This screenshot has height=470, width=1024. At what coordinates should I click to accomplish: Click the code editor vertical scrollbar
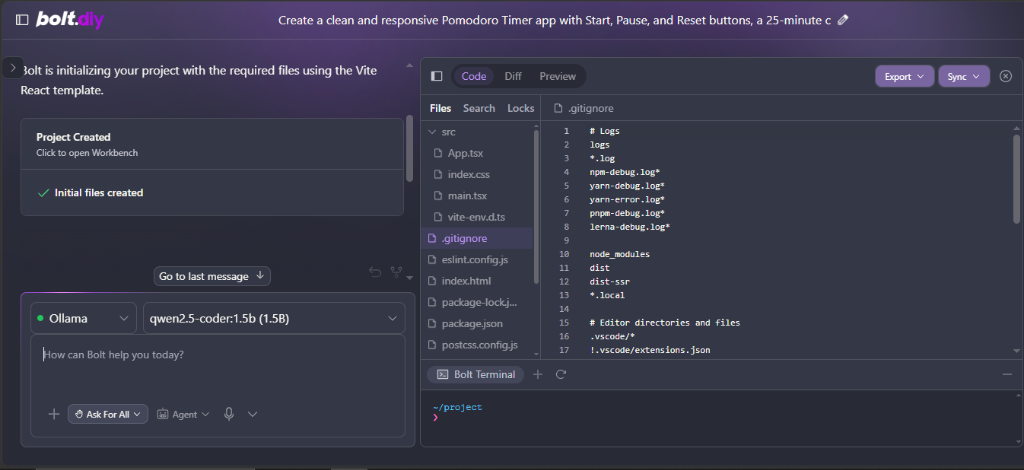[1016, 179]
